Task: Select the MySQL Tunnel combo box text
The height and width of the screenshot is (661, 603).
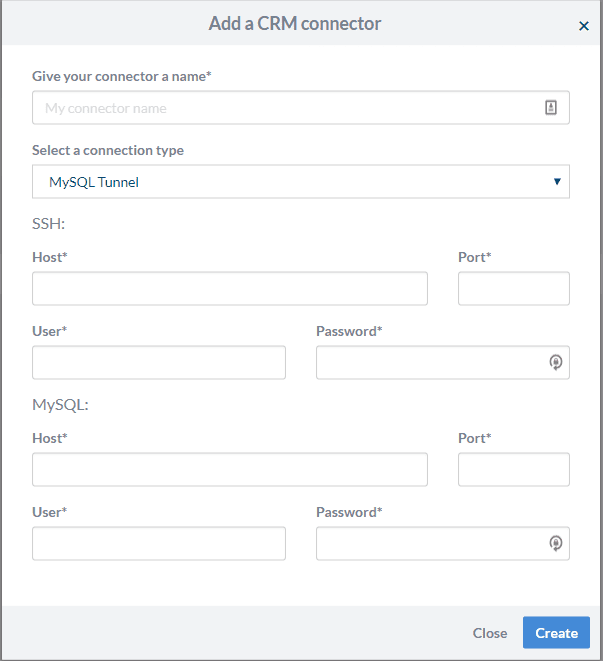Action: pos(94,182)
